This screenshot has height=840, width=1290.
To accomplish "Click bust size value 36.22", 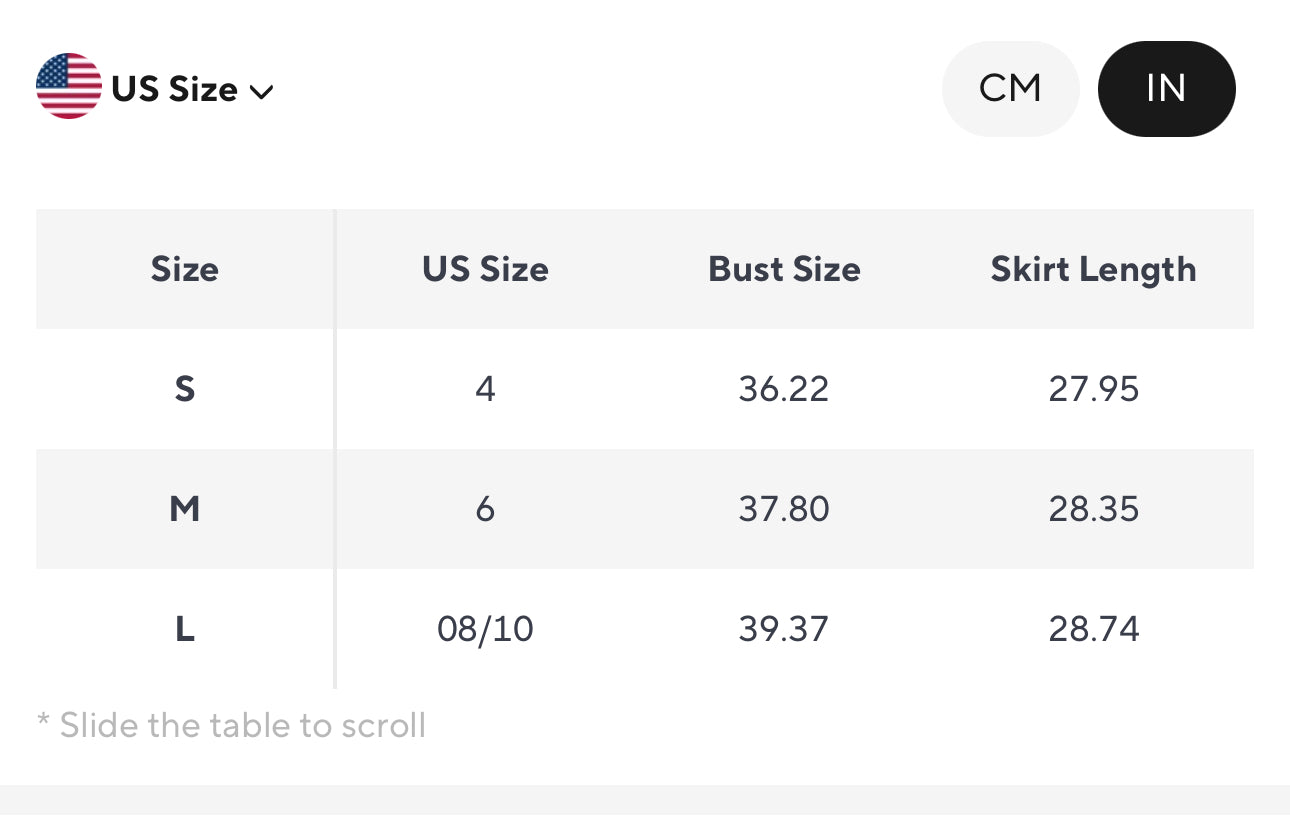I will [784, 389].
